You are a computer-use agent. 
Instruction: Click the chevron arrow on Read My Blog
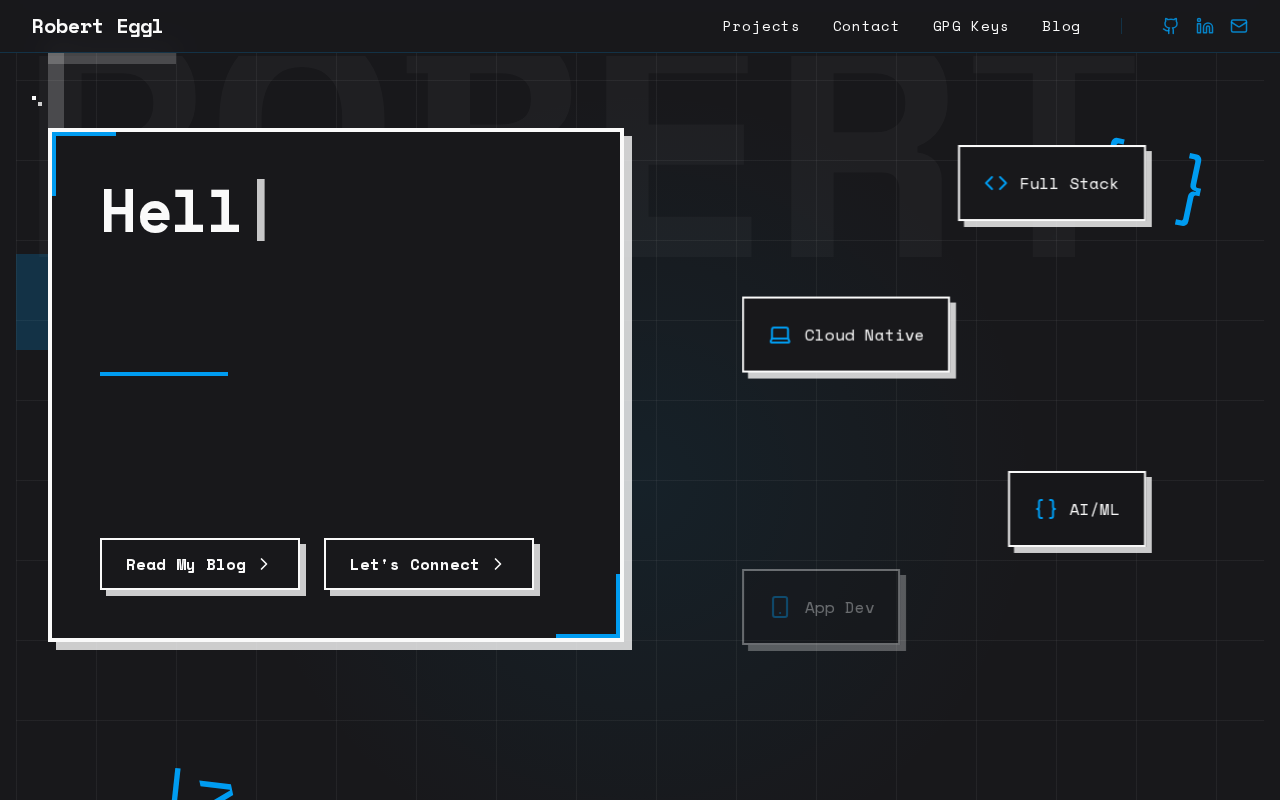[x=264, y=564]
